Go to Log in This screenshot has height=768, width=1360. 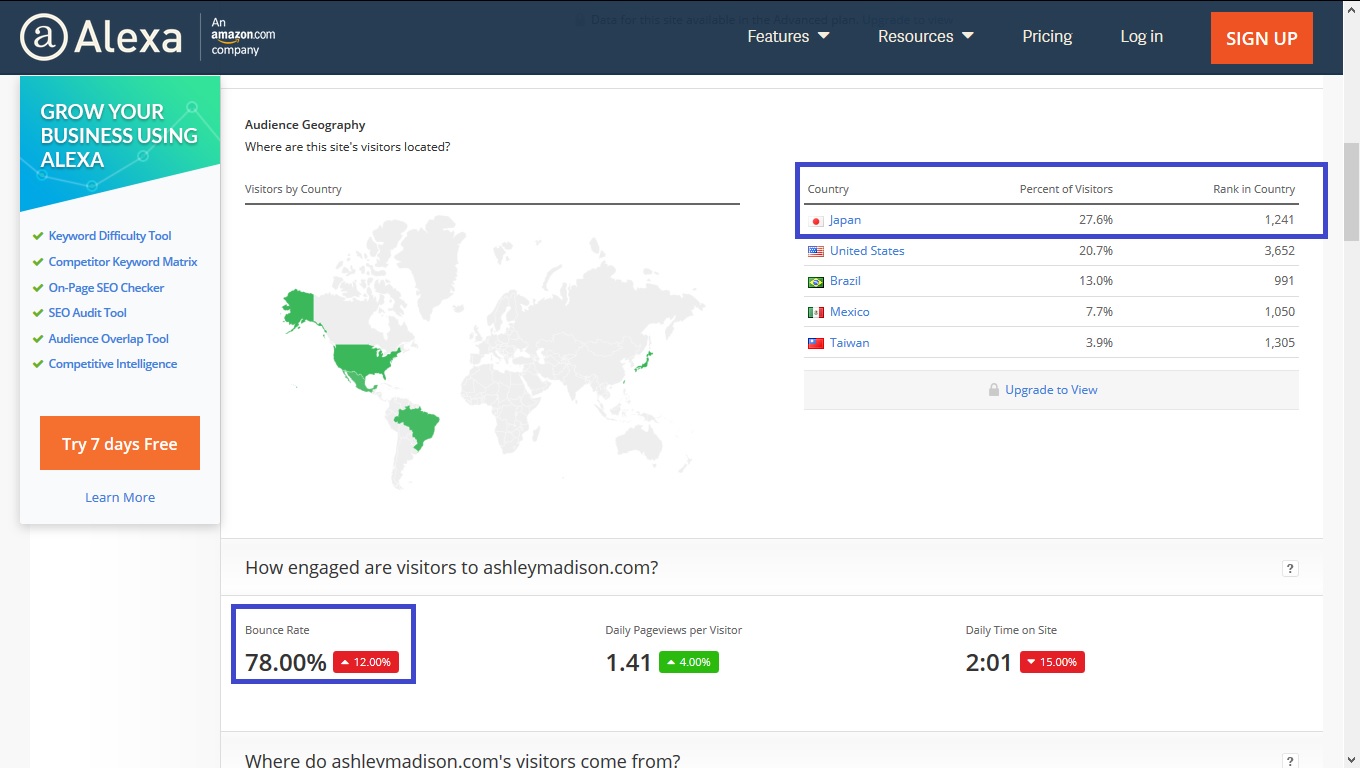1141,37
